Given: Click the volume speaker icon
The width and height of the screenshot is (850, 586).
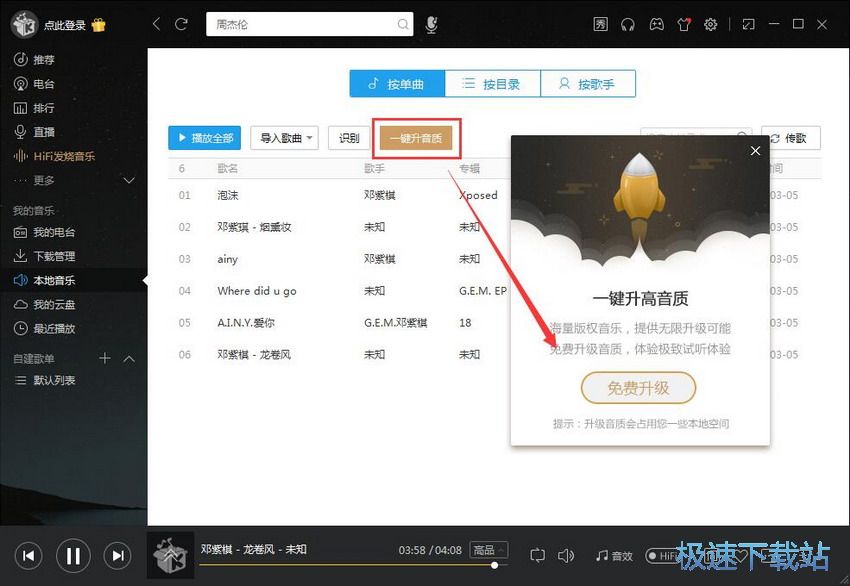Looking at the screenshot, I should click(566, 556).
